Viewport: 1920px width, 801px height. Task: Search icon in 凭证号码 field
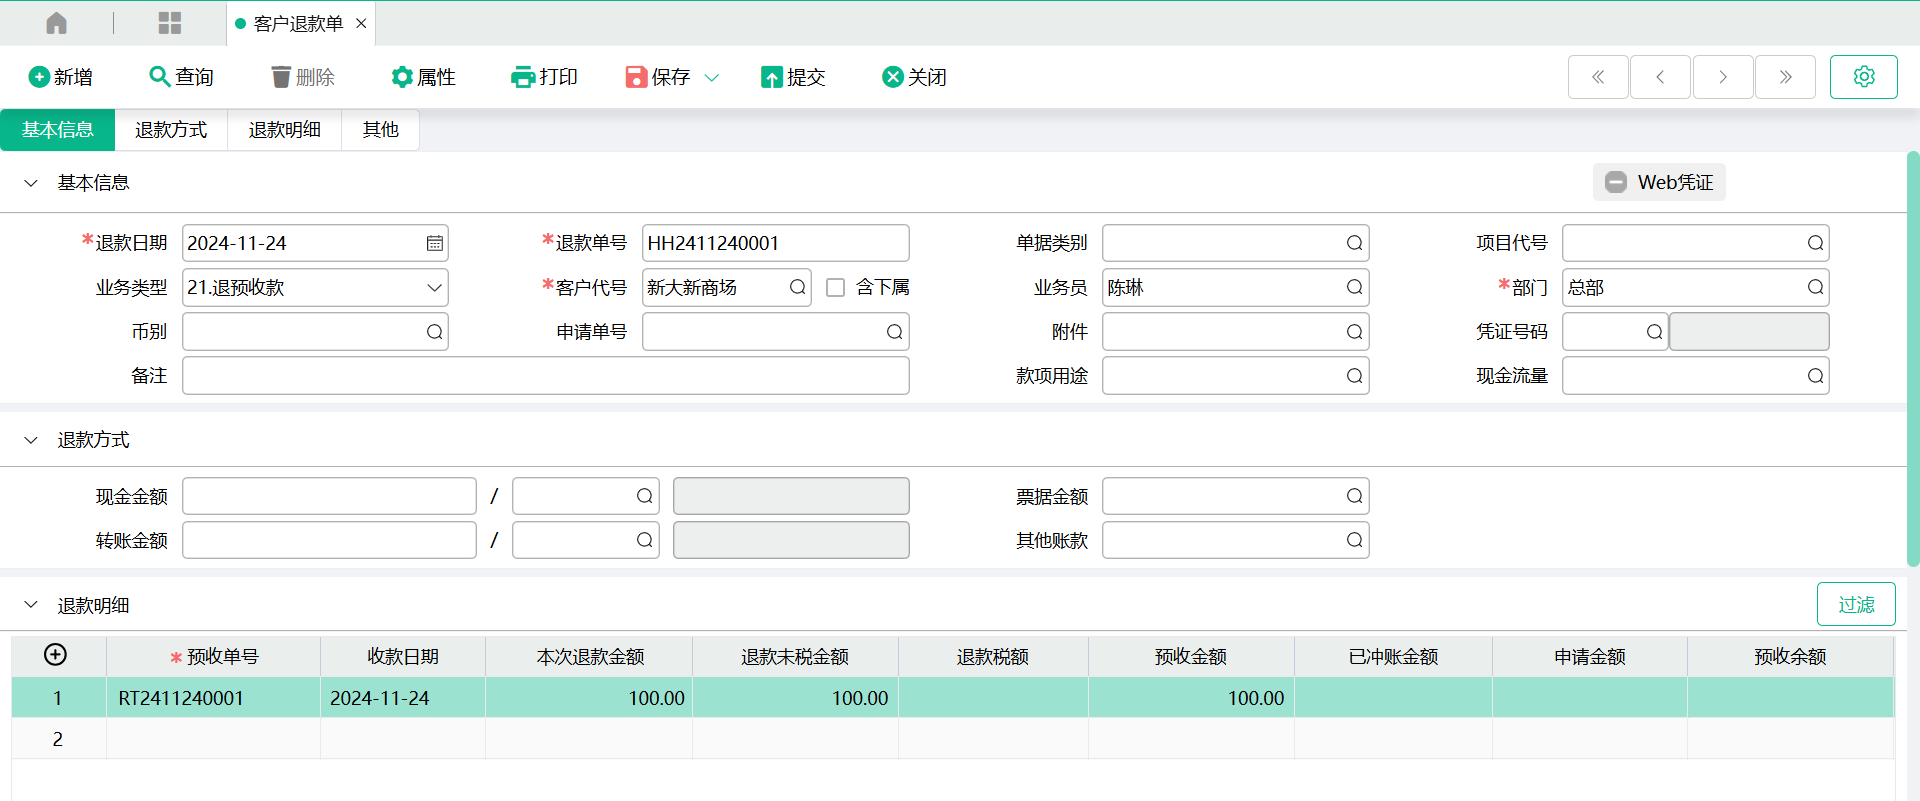point(1654,332)
